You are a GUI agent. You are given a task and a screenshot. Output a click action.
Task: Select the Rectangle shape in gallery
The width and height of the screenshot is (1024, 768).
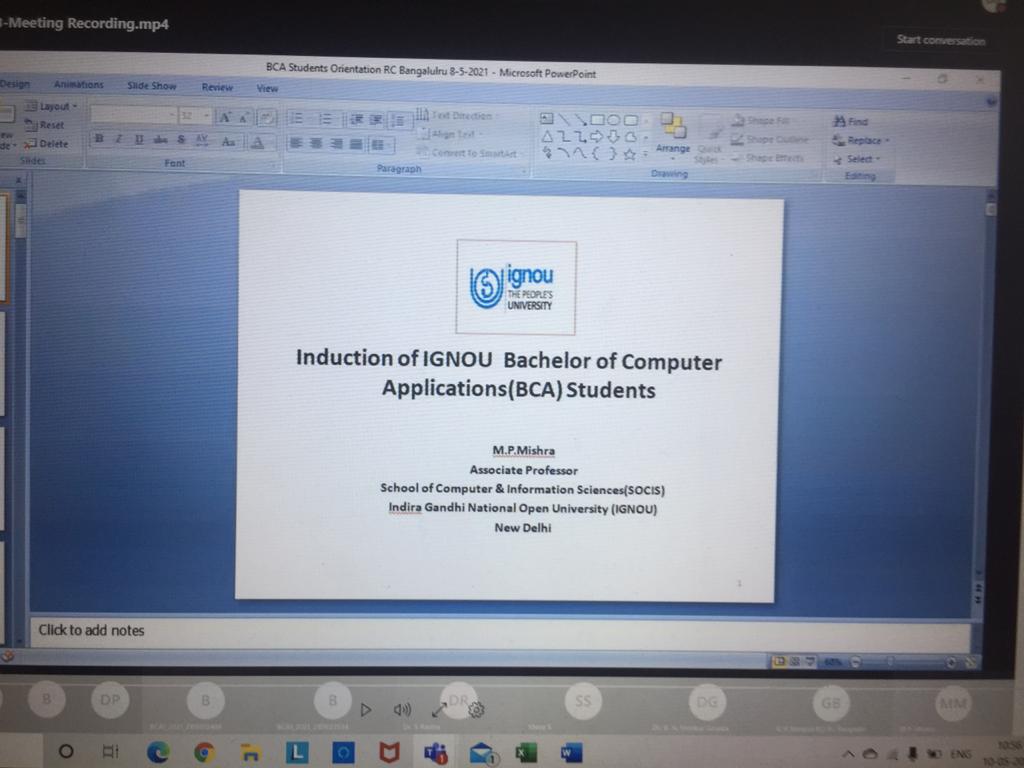tap(597, 120)
